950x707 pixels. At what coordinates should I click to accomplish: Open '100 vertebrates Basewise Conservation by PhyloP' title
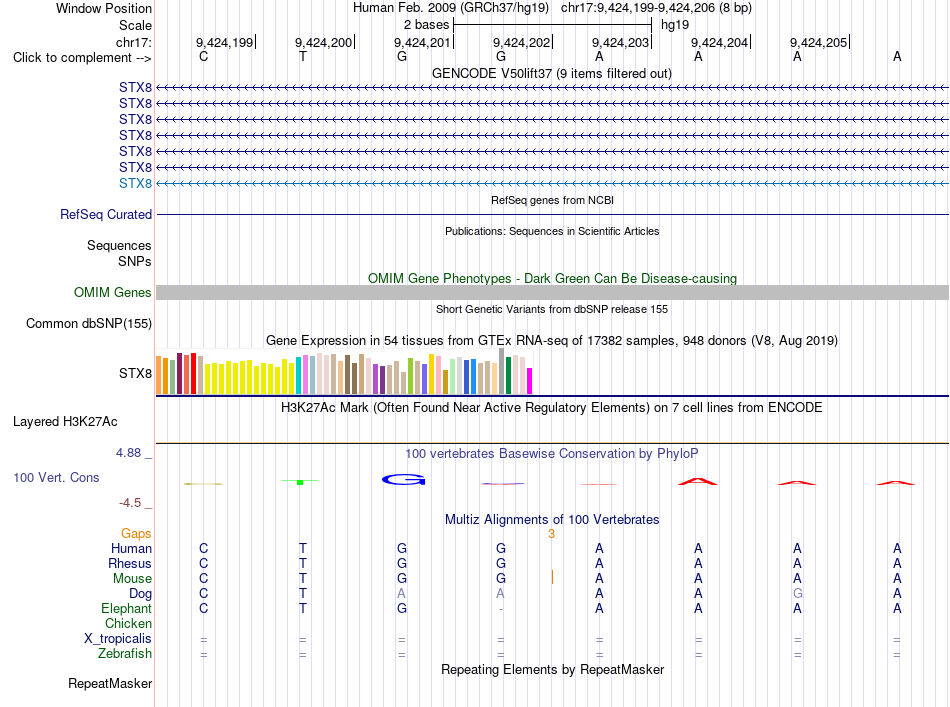(x=551, y=453)
